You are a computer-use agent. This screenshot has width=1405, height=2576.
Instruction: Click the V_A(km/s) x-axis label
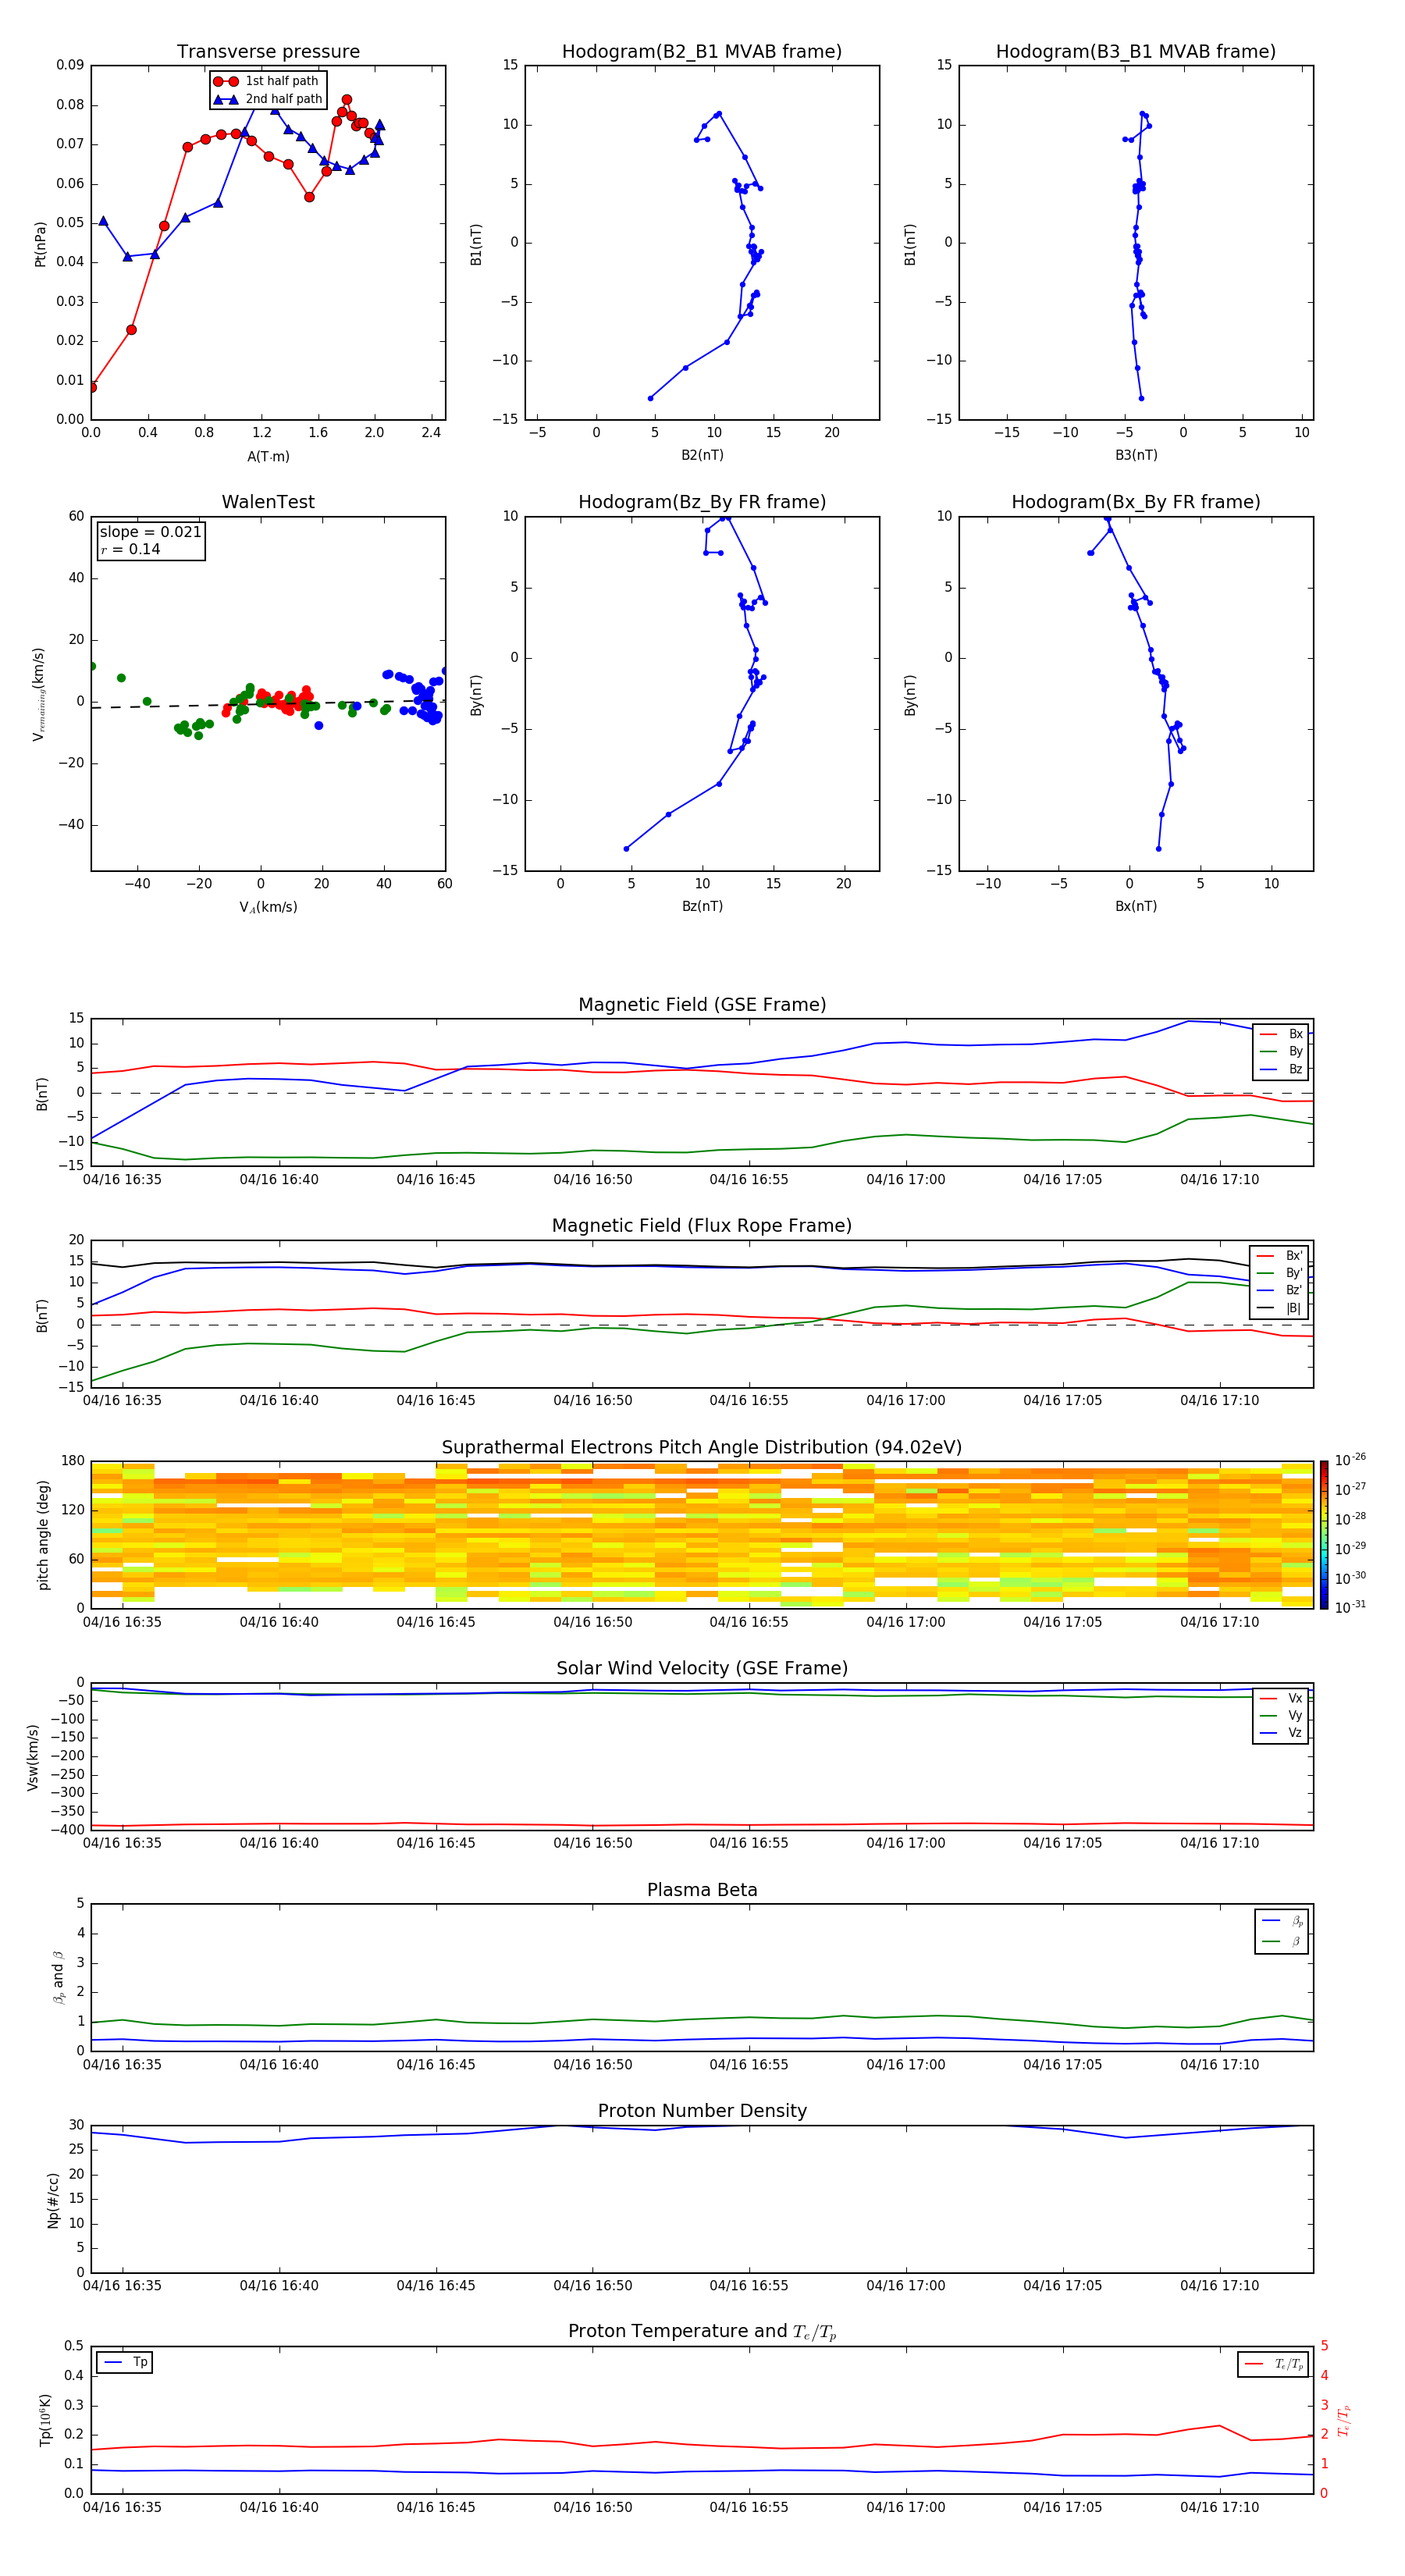point(268,907)
